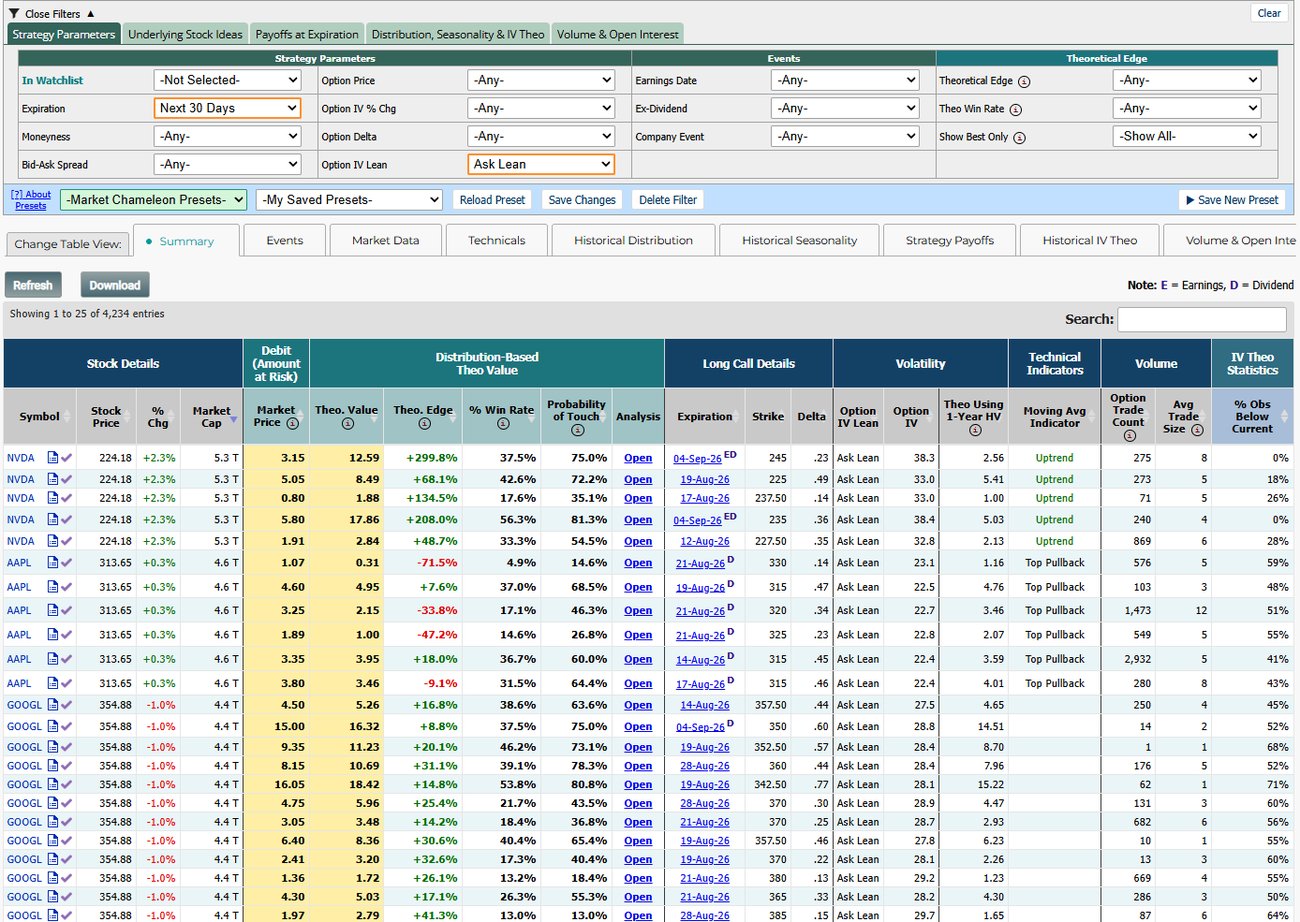Open document icon in GOOGL row priced 15.00
This screenshot has width=1300, height=922.
coord(53,726)
